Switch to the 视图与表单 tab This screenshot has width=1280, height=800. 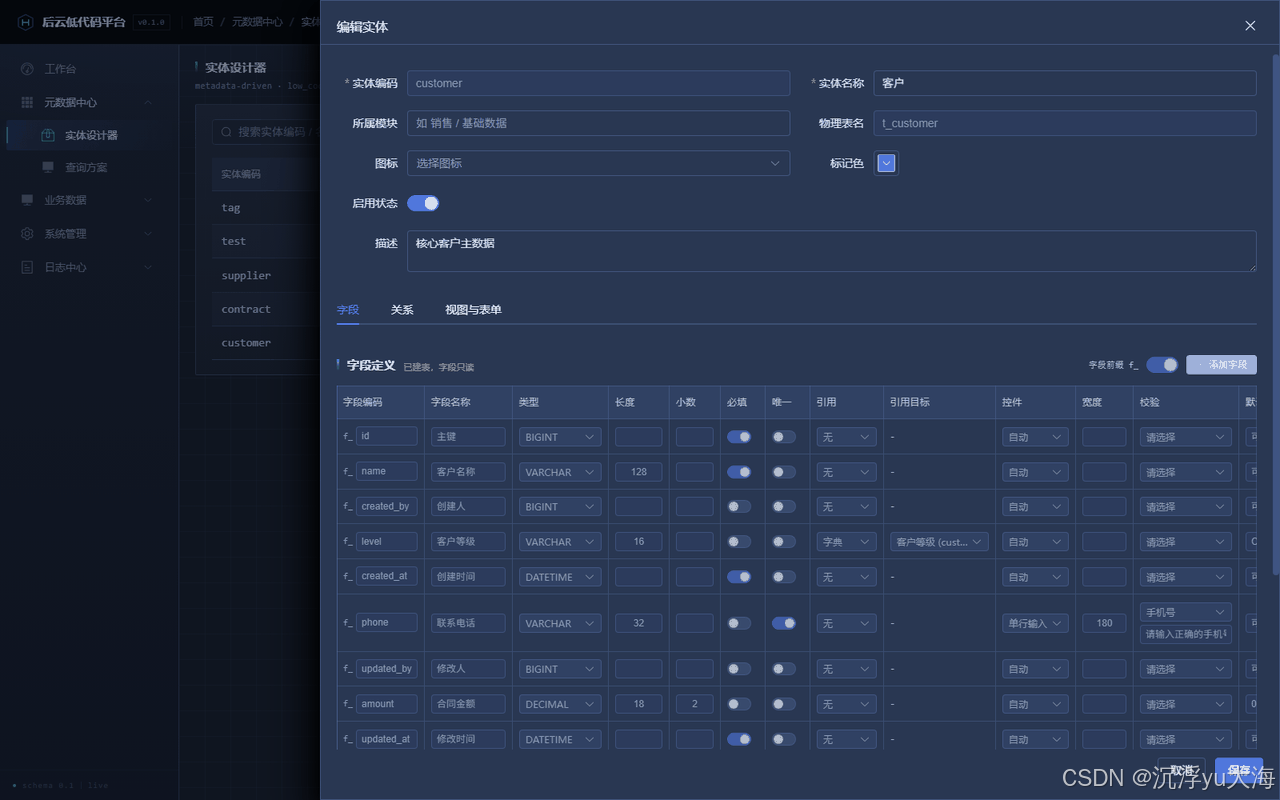pos(473,310)
